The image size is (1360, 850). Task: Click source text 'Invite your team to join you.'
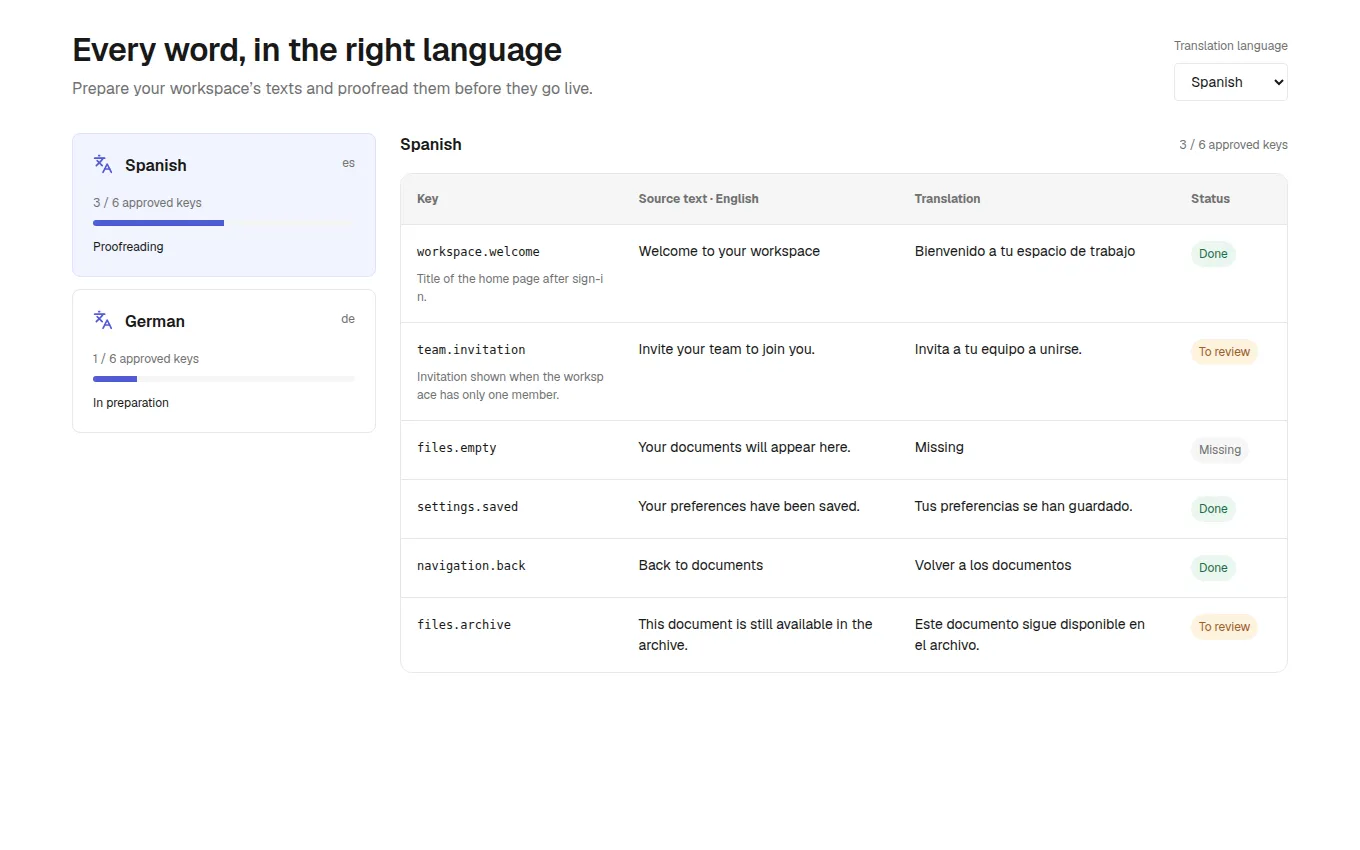[x=727, y=350]
